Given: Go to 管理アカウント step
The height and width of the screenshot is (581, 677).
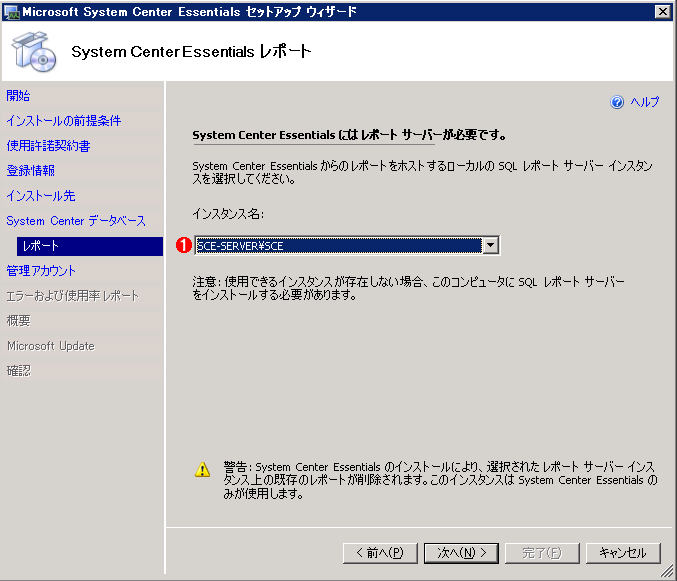Looking at the screenshot, I should tap(41, 271).
